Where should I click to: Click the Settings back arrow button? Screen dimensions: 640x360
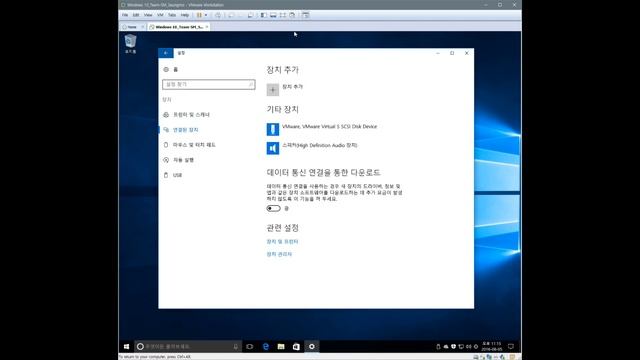click(x=166, y=53)
